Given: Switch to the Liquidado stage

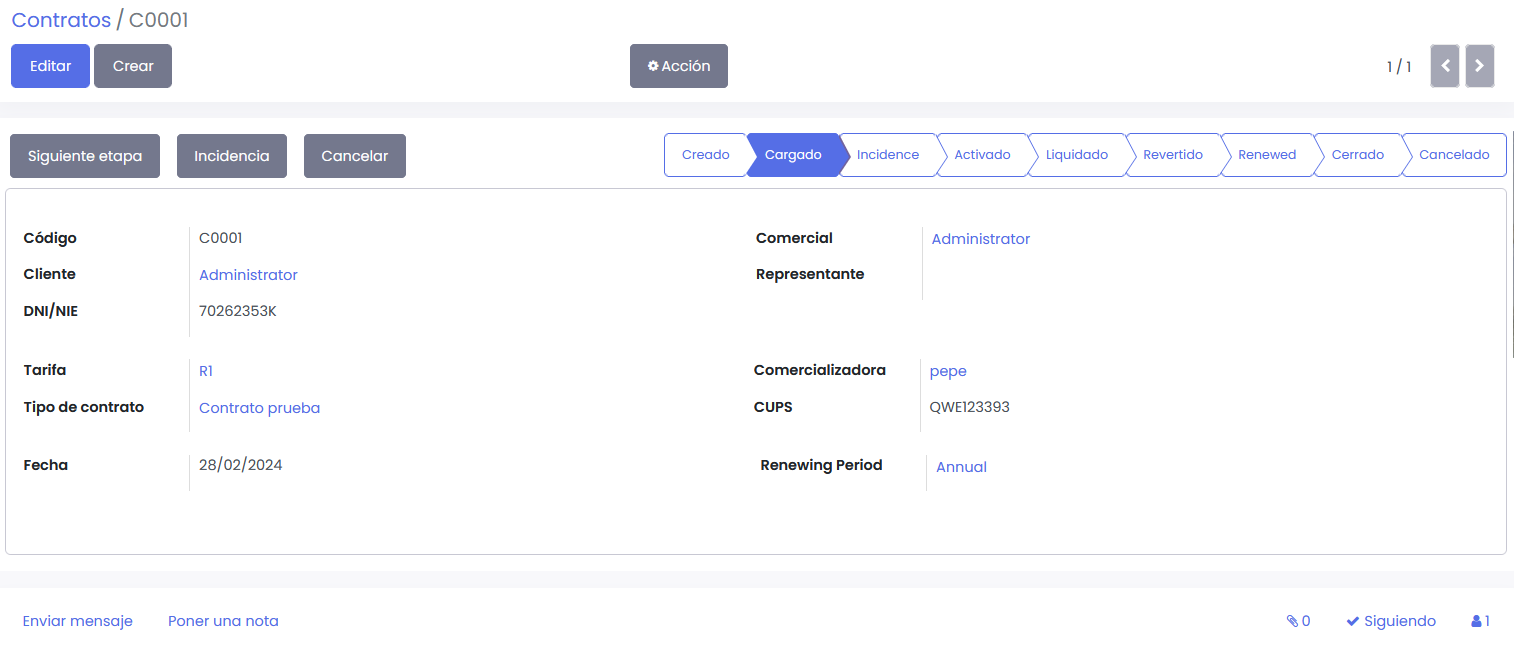Looking at the screenshot, I should (x=1076, y=155).
